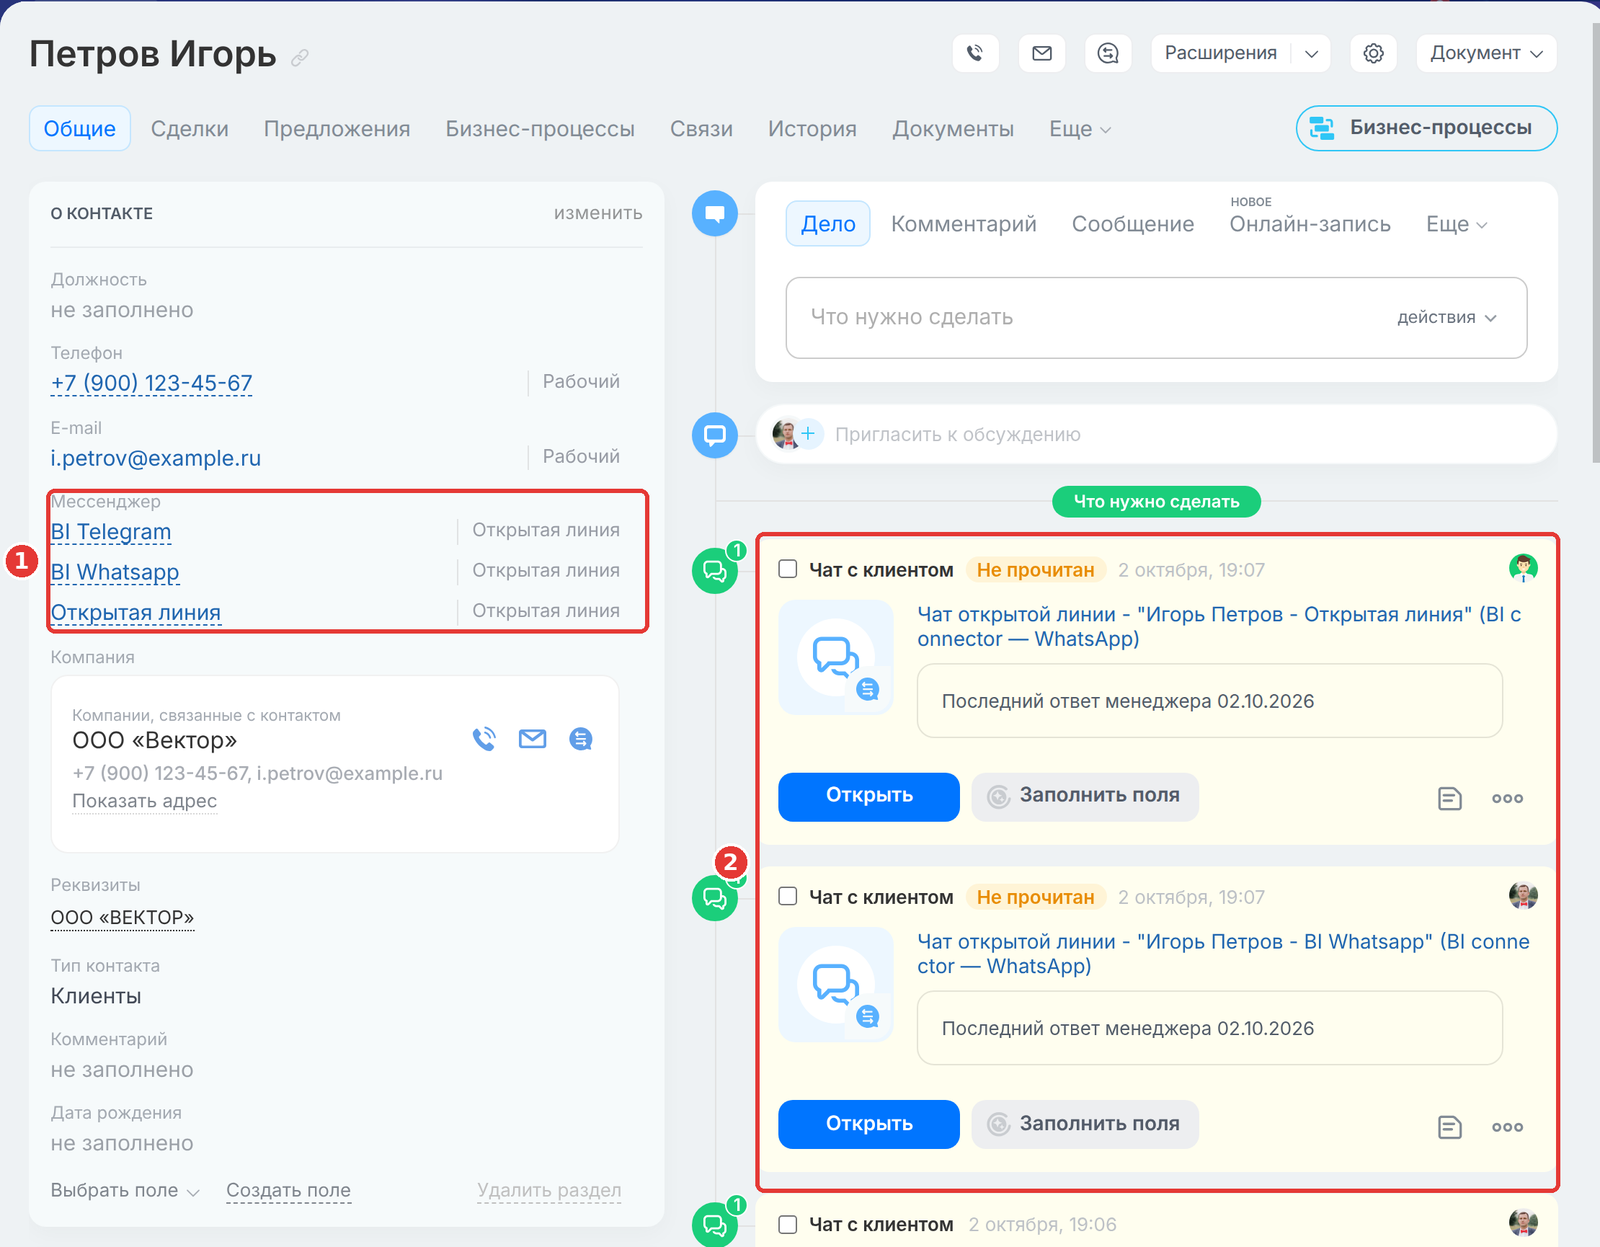Expand Еще in the activity tabs
This screenshot has height=1247, width=1600.
(1456, 224)
